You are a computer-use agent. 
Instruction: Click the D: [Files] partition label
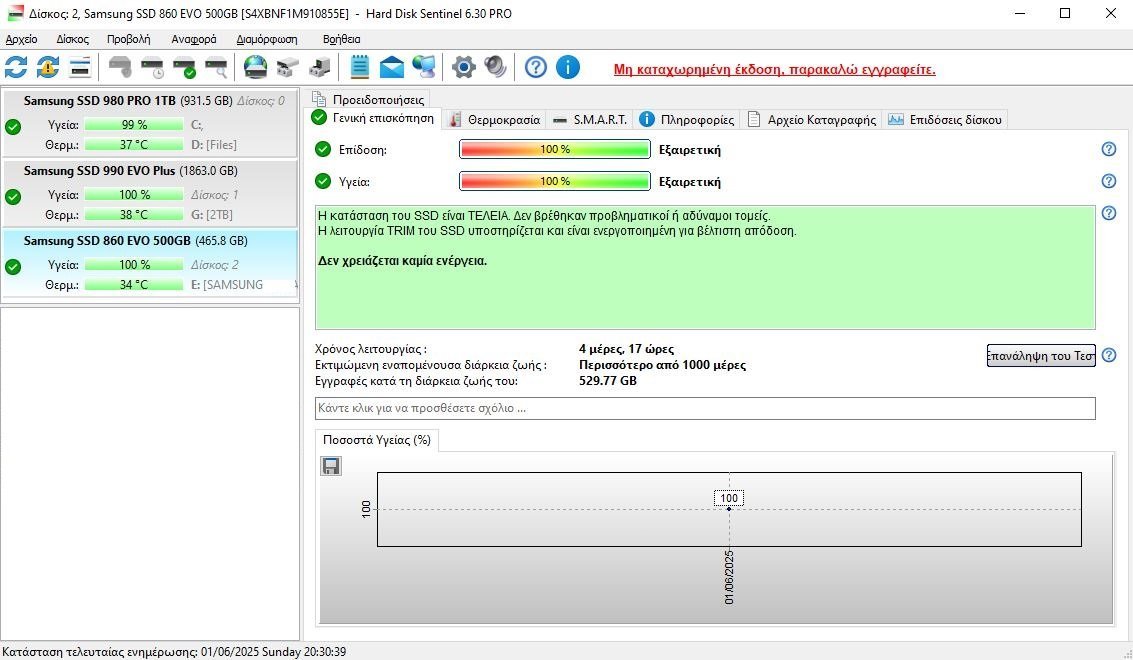(x=214, y=145)
